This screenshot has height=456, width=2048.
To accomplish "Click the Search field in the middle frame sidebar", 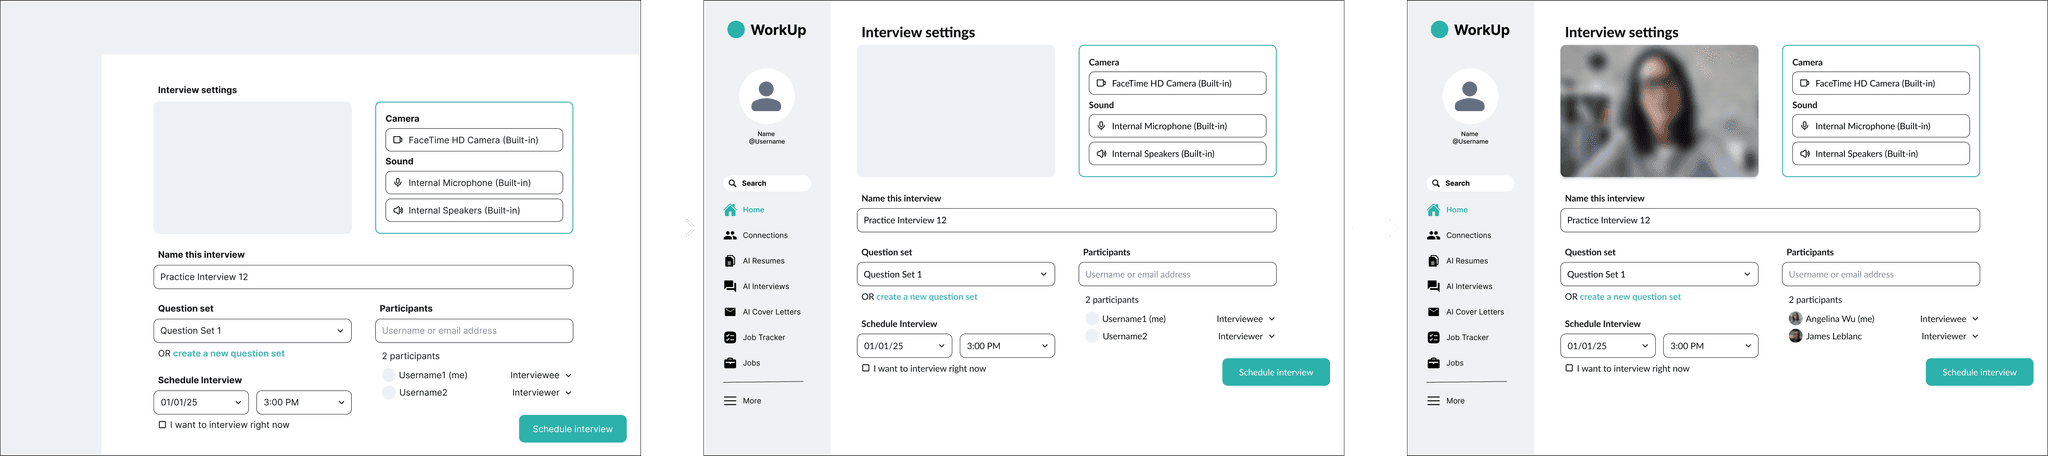I will point(766,184).
